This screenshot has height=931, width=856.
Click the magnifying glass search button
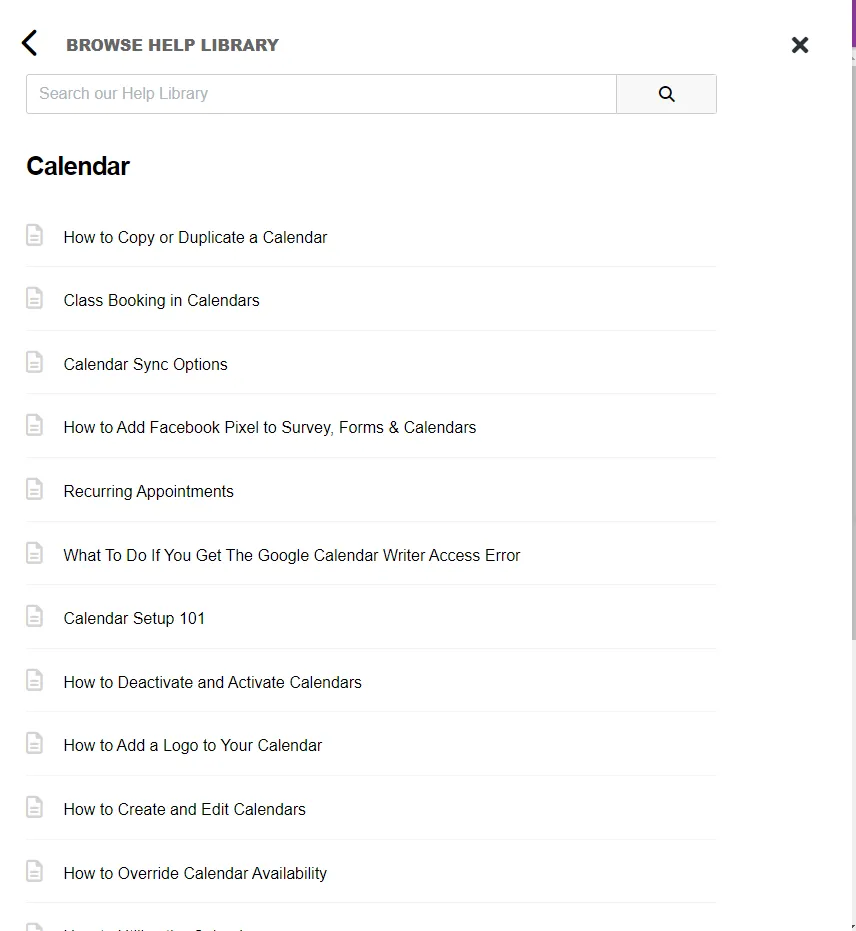click(x=666, y=94)
